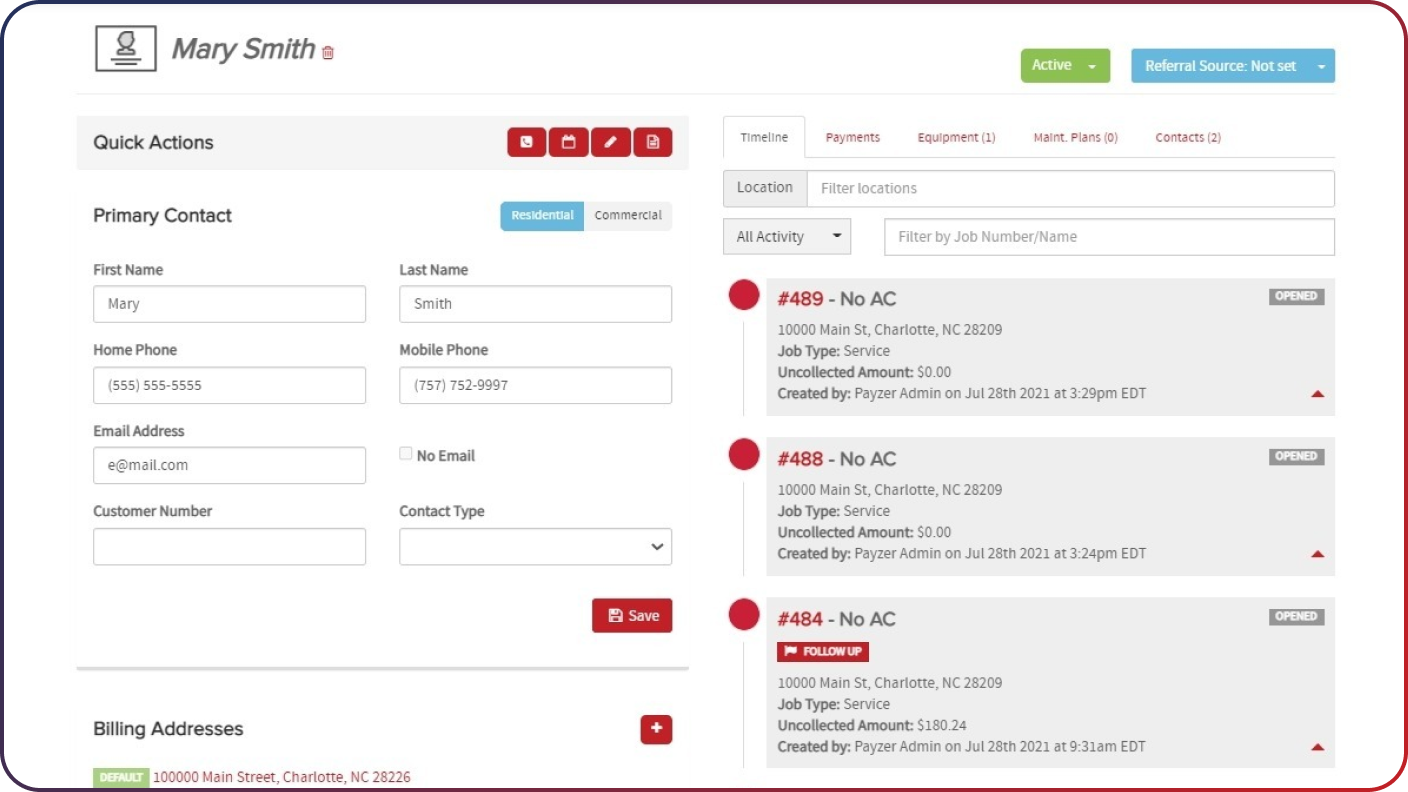Click the OPENED badge on job #489
The height and width of the screenshot is (792, 1408).
(x=1296, y=296)
